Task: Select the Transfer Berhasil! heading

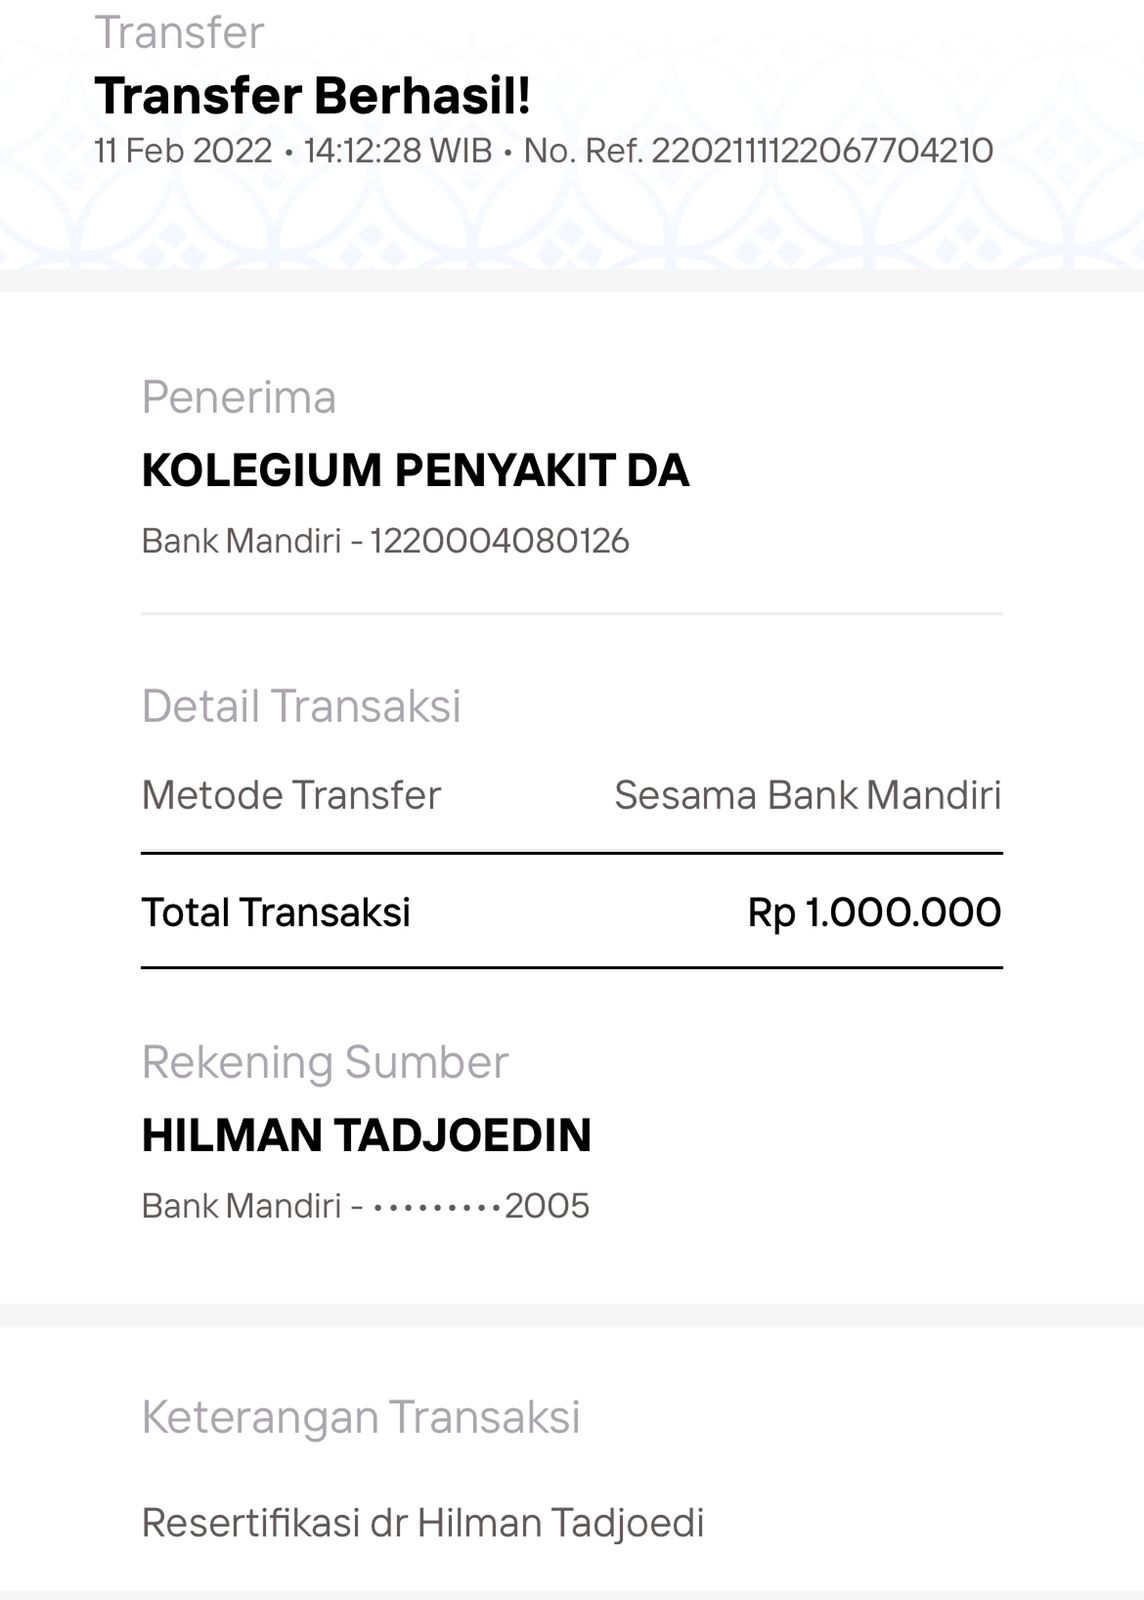Action: point(312,96)
